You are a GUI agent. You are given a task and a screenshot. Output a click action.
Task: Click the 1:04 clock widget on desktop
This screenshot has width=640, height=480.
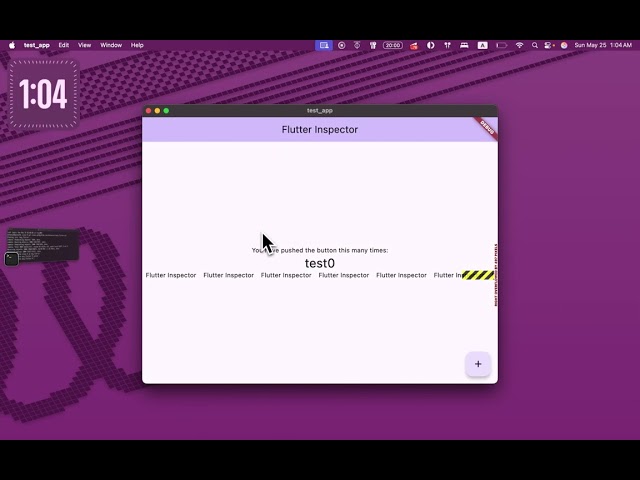[x=43, y=94]
